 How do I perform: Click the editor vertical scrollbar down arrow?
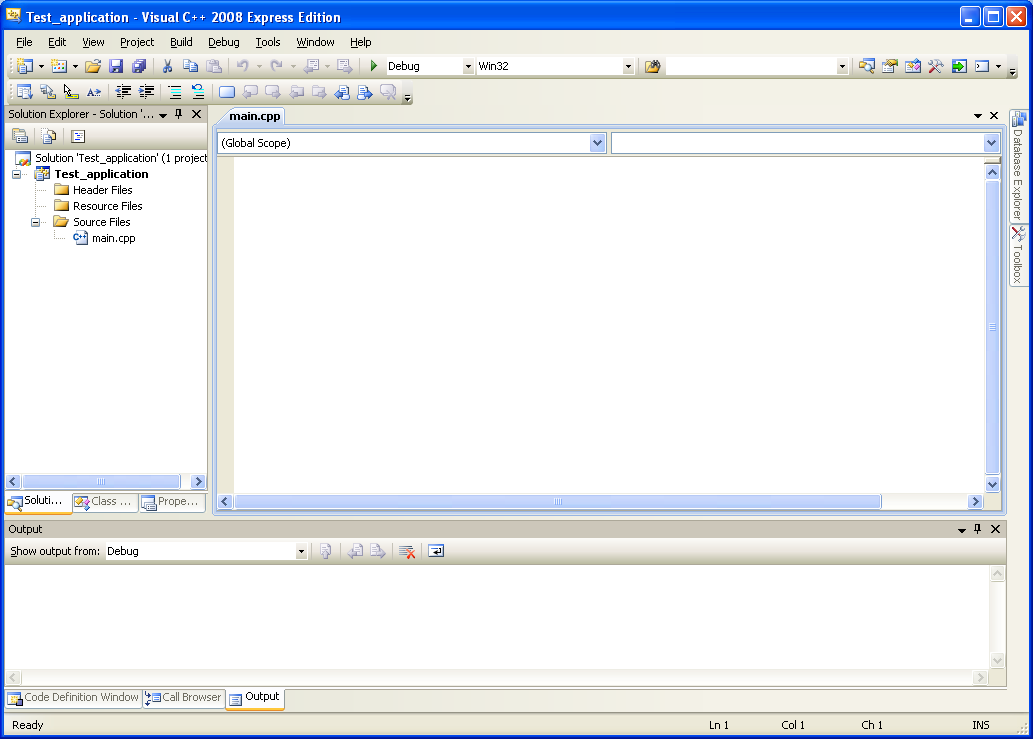pos(992,484)
